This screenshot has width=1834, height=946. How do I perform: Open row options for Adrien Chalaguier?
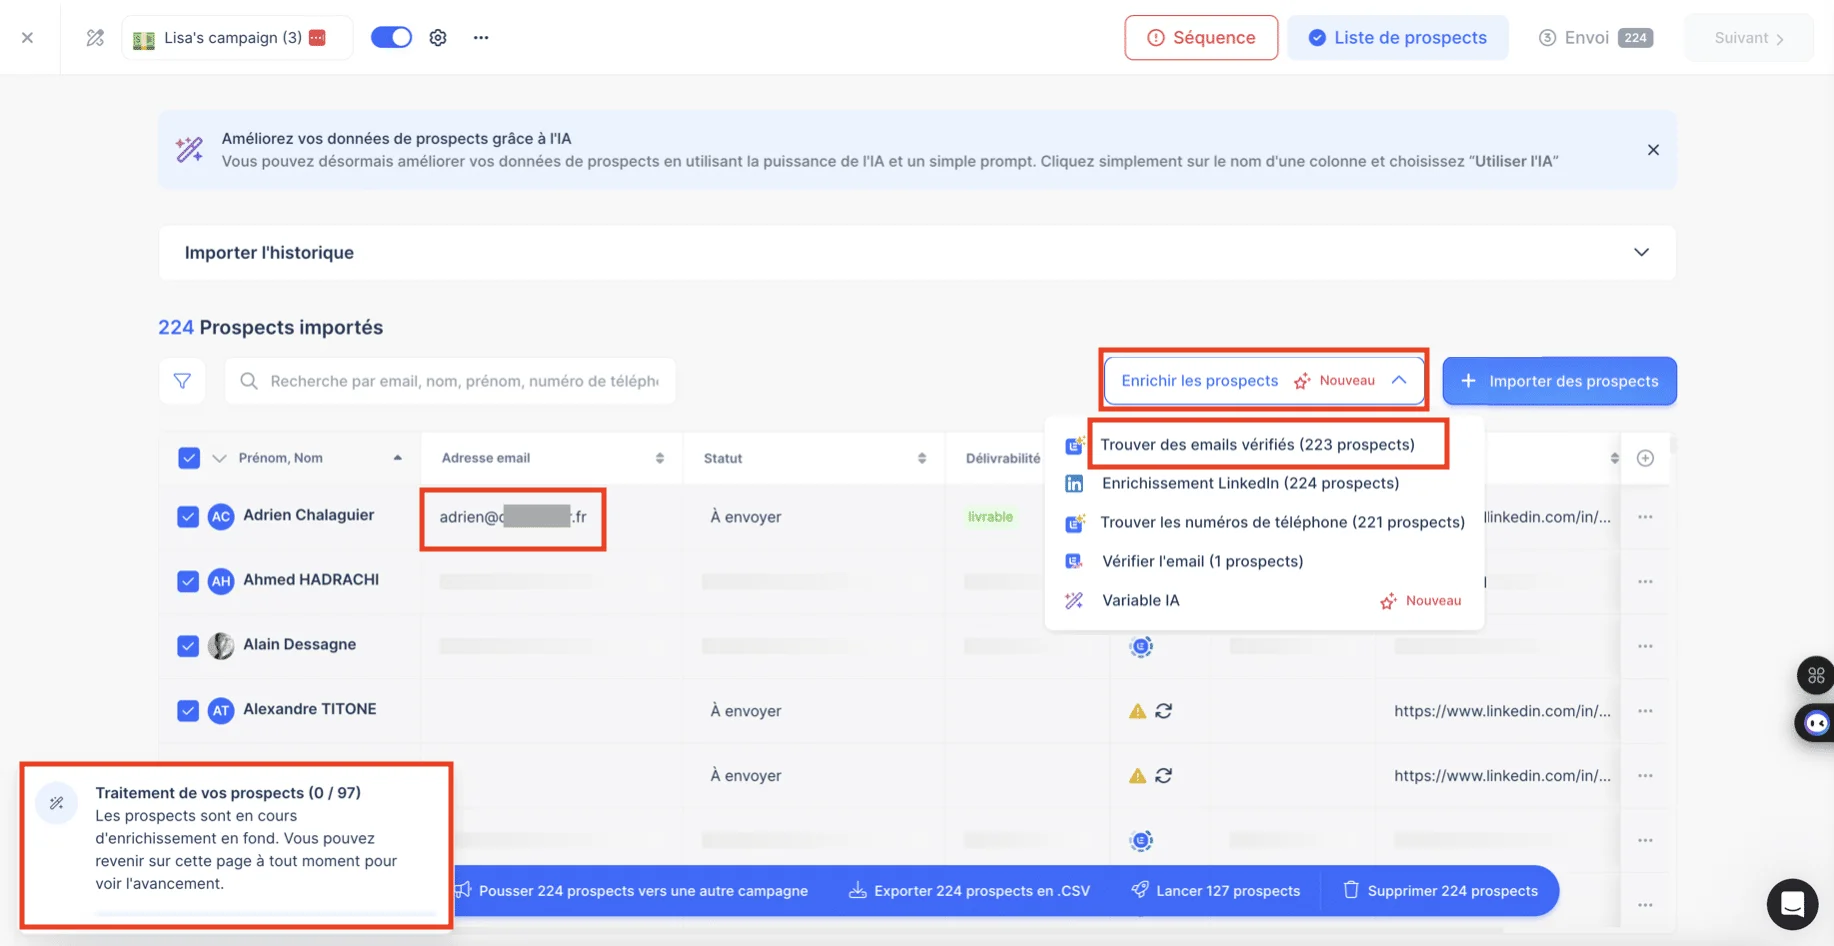[x=1645, y=517]
